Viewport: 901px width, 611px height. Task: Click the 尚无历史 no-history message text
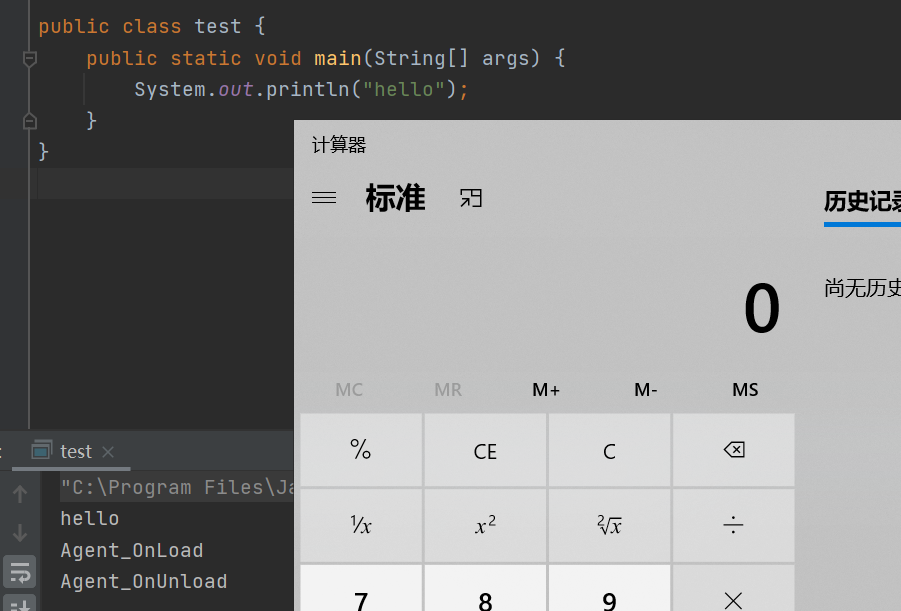click(863, 288)
